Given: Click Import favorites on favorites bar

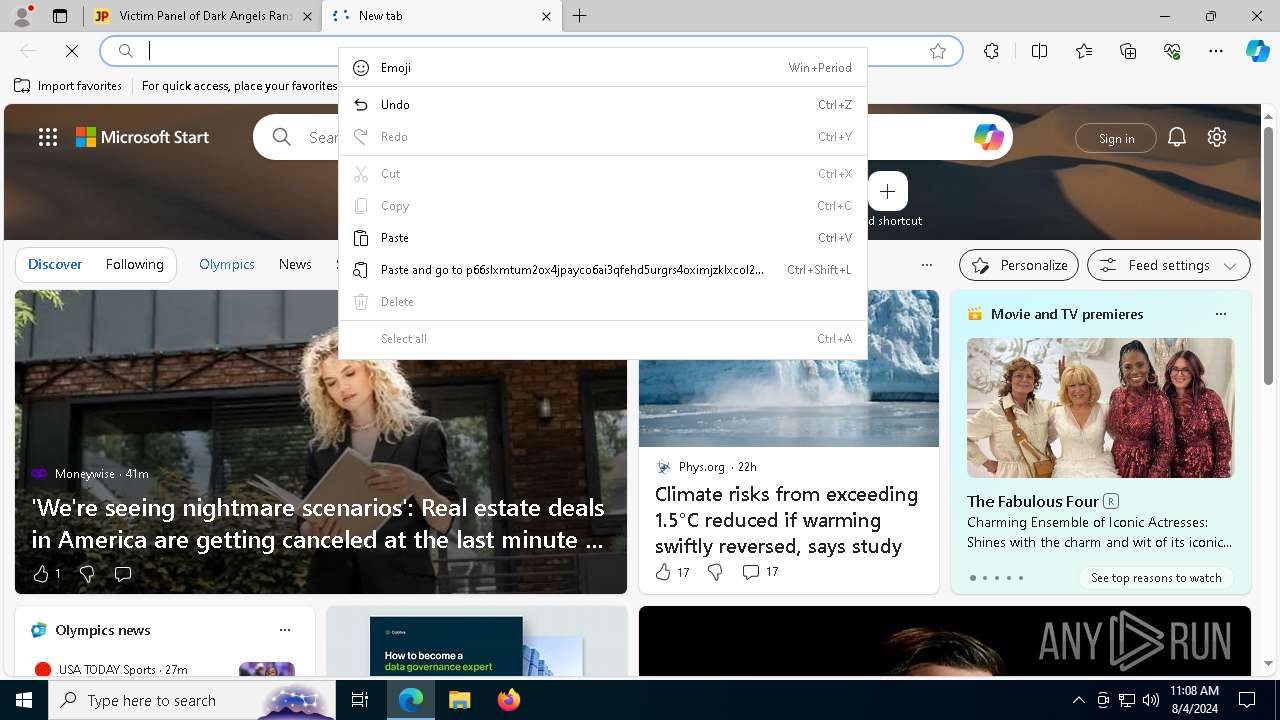Looking at the screenshot, I should (x=68, y=86).
